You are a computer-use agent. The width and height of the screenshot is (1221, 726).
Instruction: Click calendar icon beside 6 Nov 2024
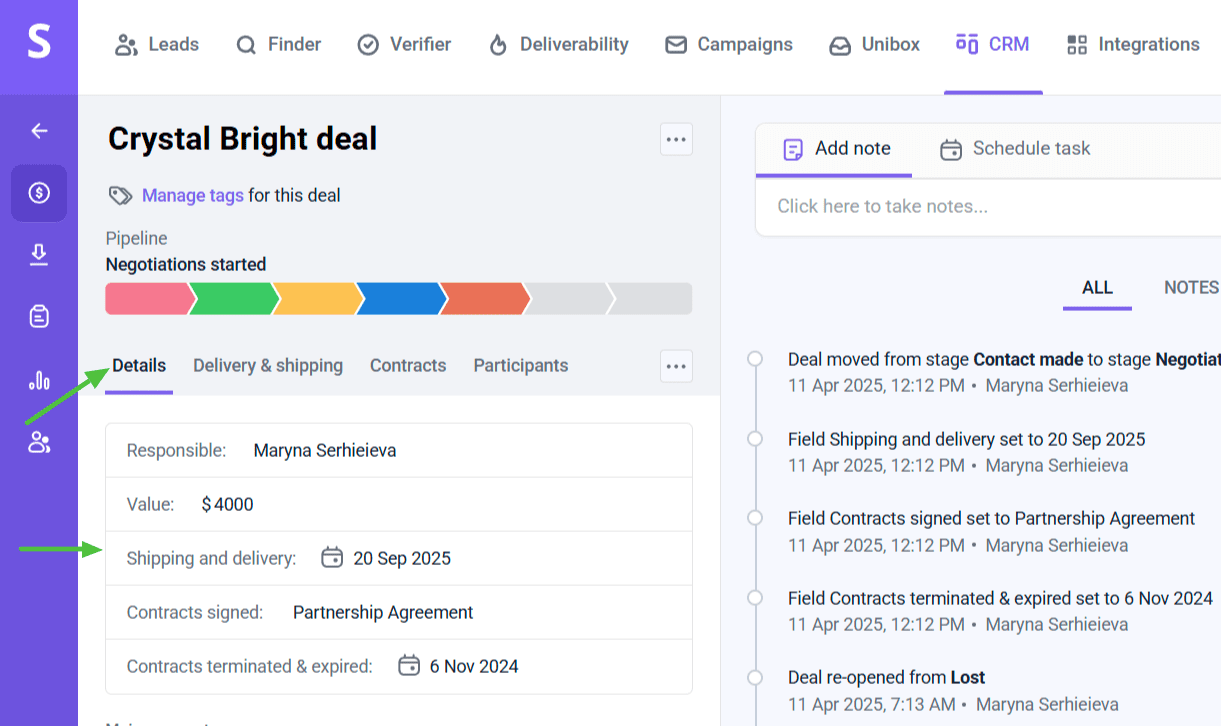click(408, 666)
